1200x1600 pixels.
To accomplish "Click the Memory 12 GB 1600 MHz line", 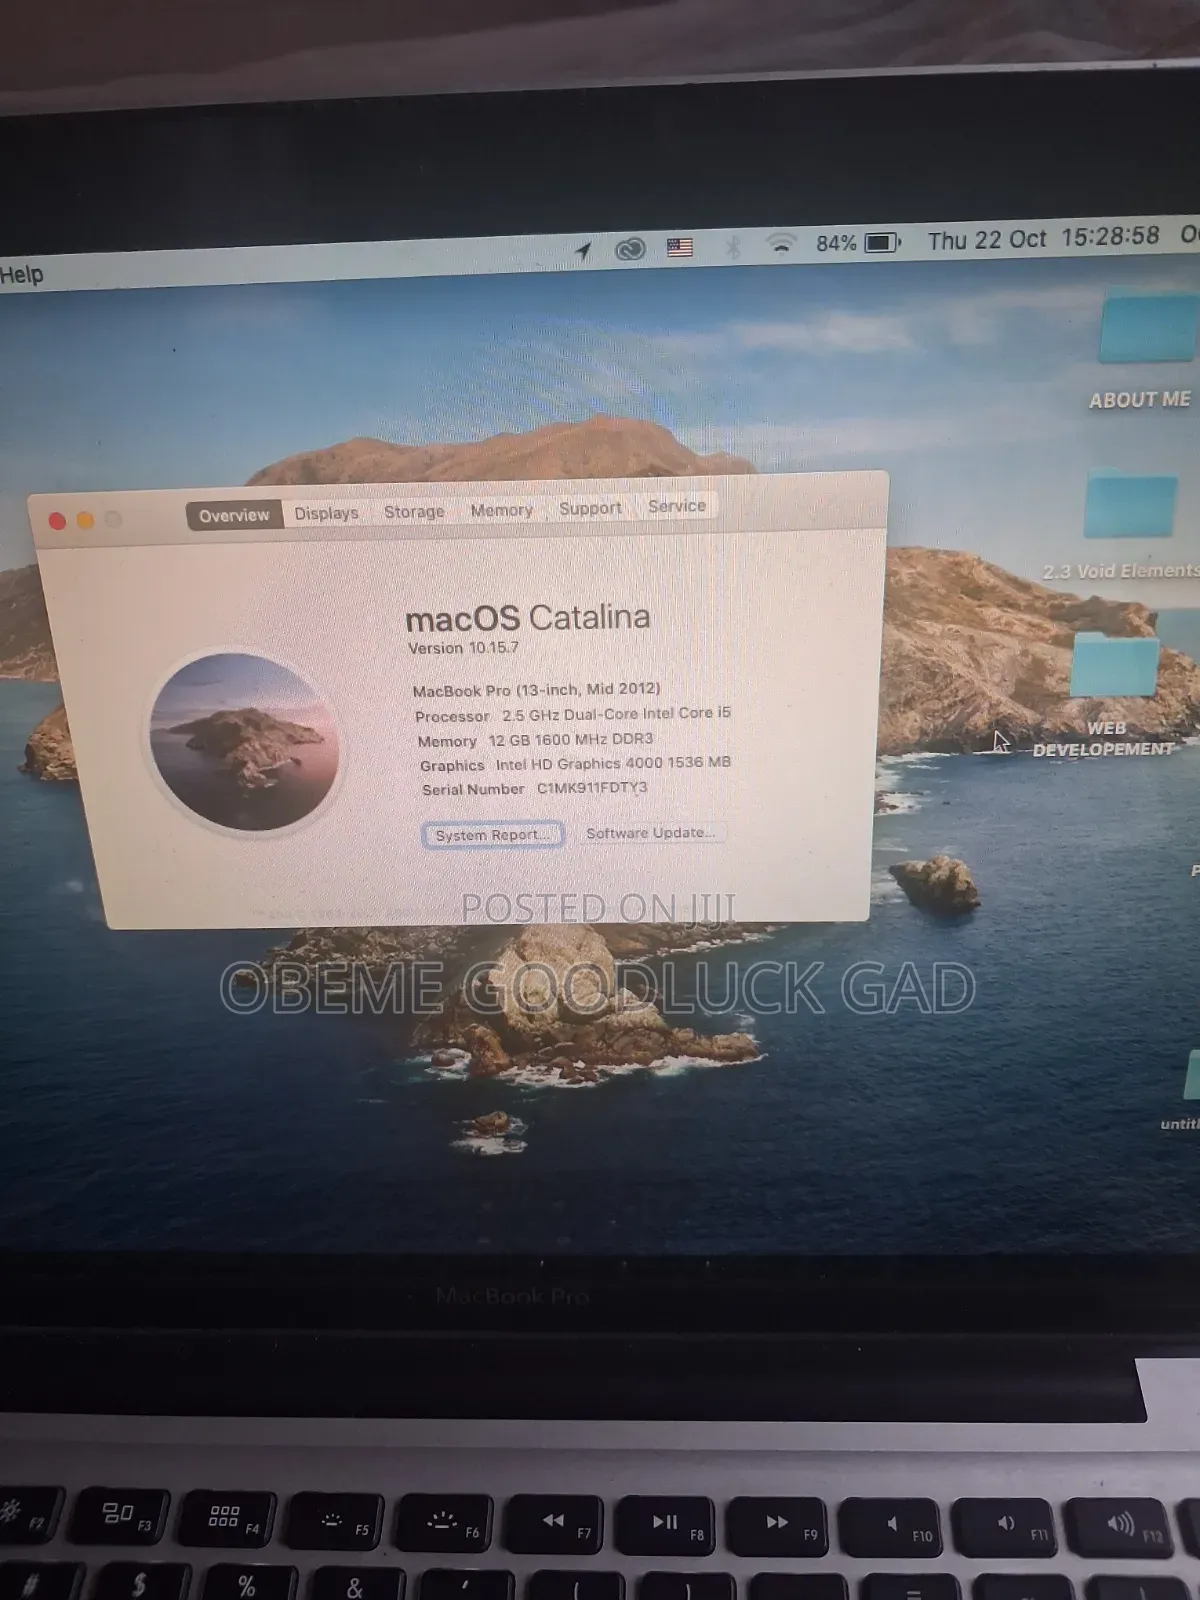I will click(x=535, y=740).
